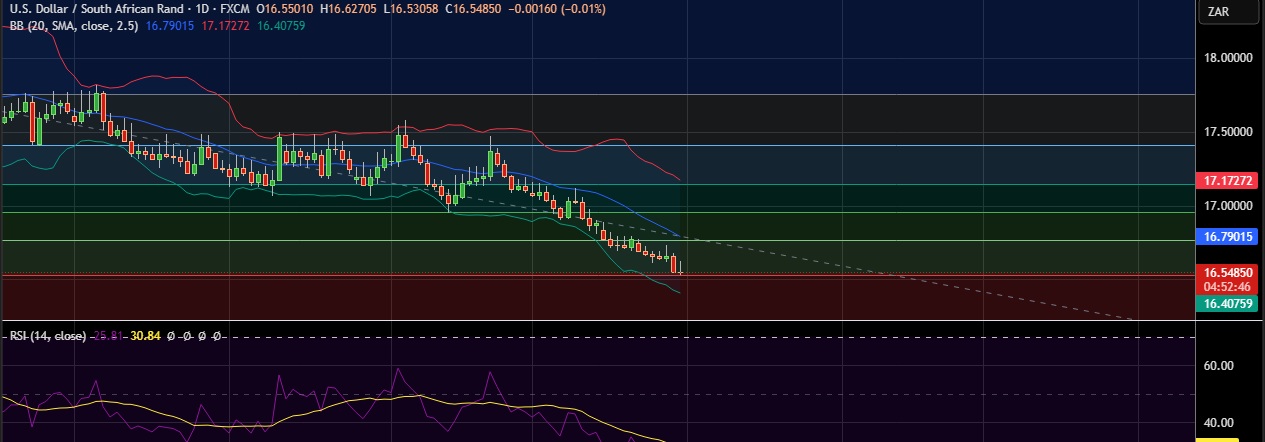Click the 18.00000 price axis label
Image resolution: width=1265 pixels, height=442 pixels.
(1229, 58)
